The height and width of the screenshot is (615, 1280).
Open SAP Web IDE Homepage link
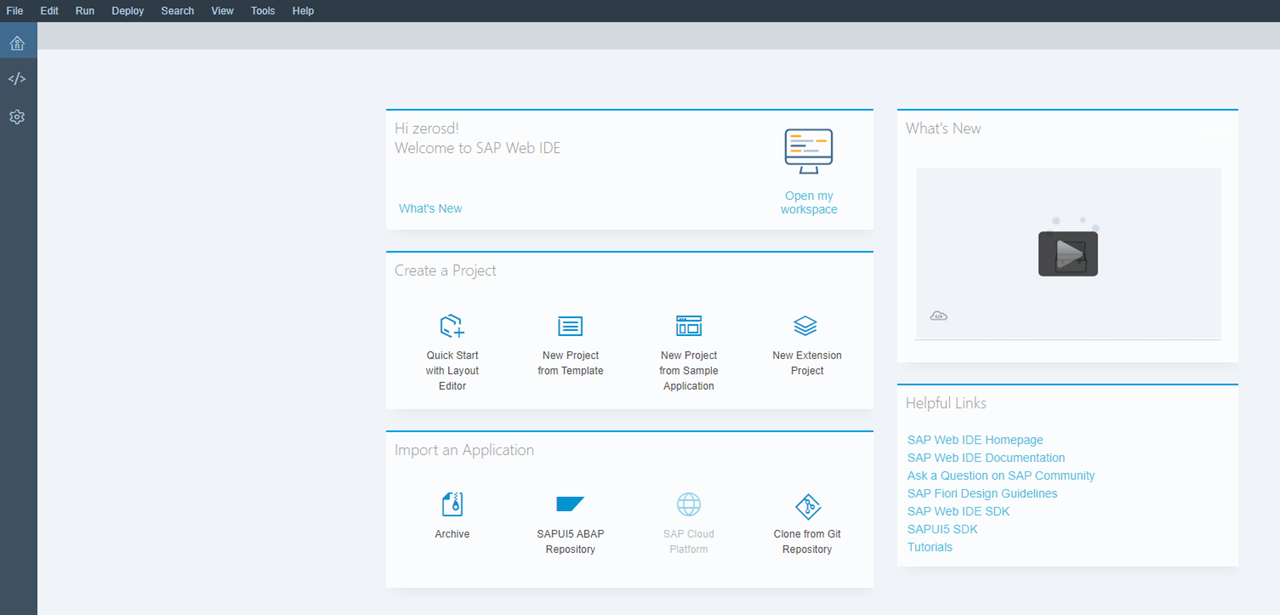click(x=975, y=440)
